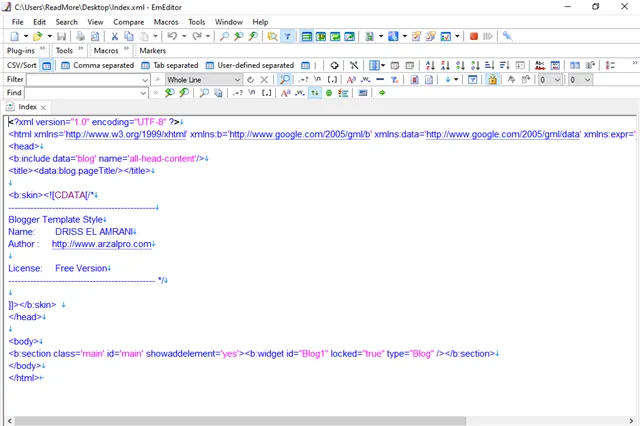Image resolution: width=640 pixels, height=426 pixels.
Task: Expand the Whole Line dropdown
Action: [x=237, y=80]
